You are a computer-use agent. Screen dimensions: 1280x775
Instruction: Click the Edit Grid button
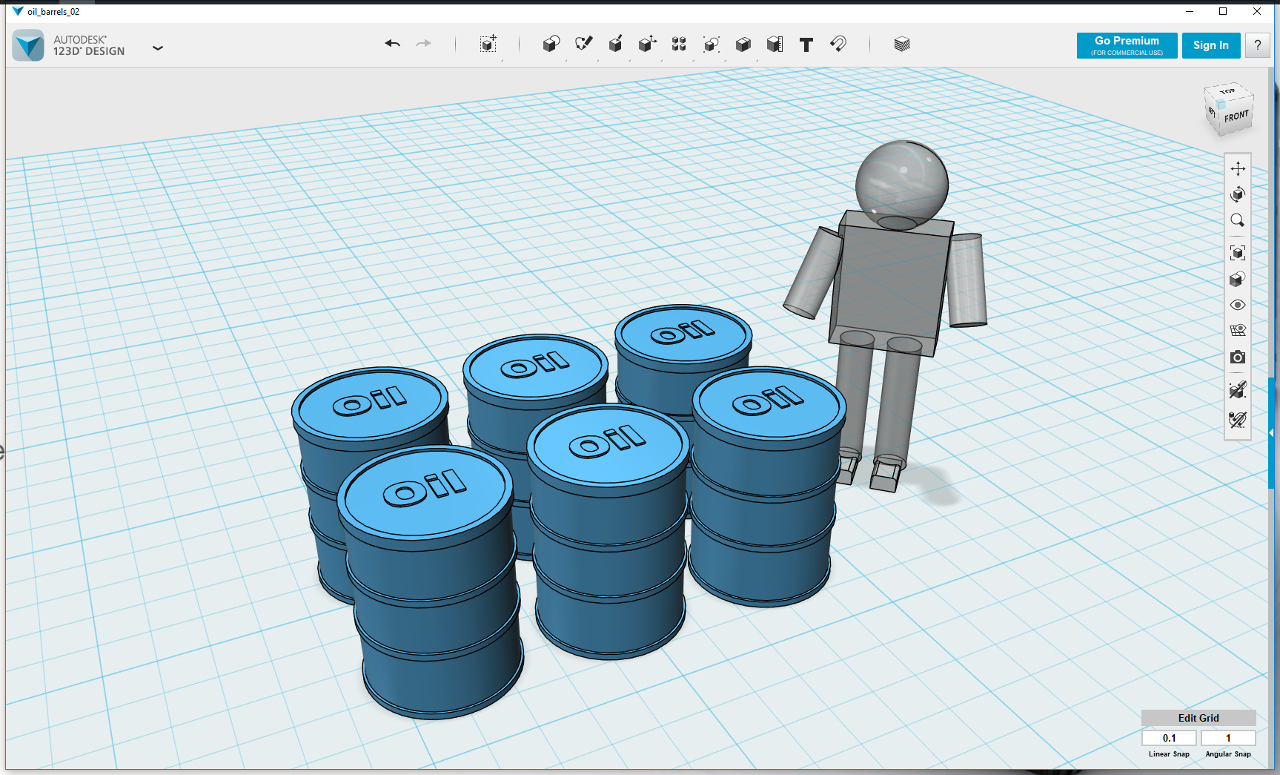pyautogui.click(x=1198, y=718)
